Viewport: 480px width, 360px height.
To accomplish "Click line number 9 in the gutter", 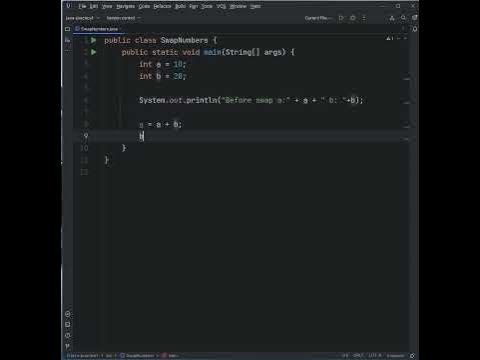I will click(86, 136).
